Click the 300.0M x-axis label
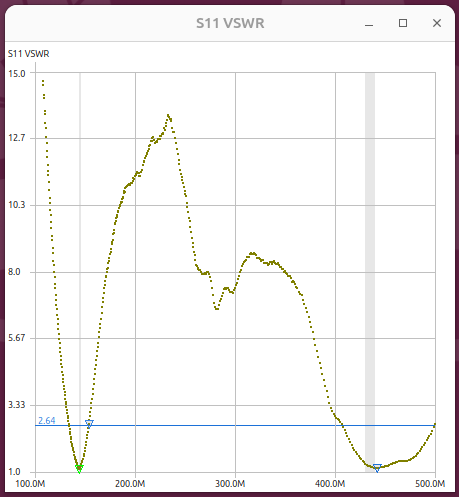Viewport: 459px width, 497px height. point(230,483)
